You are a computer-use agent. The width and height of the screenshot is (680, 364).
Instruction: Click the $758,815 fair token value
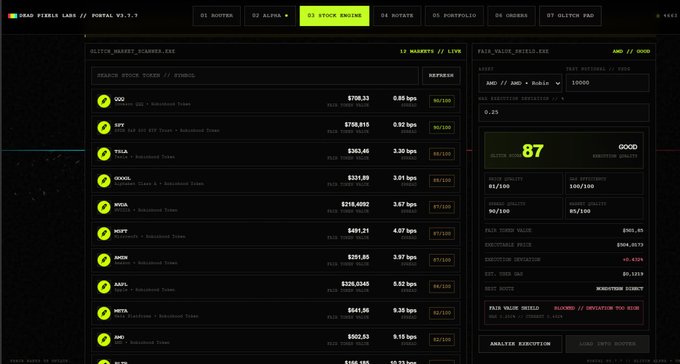[x=357, y=125]
